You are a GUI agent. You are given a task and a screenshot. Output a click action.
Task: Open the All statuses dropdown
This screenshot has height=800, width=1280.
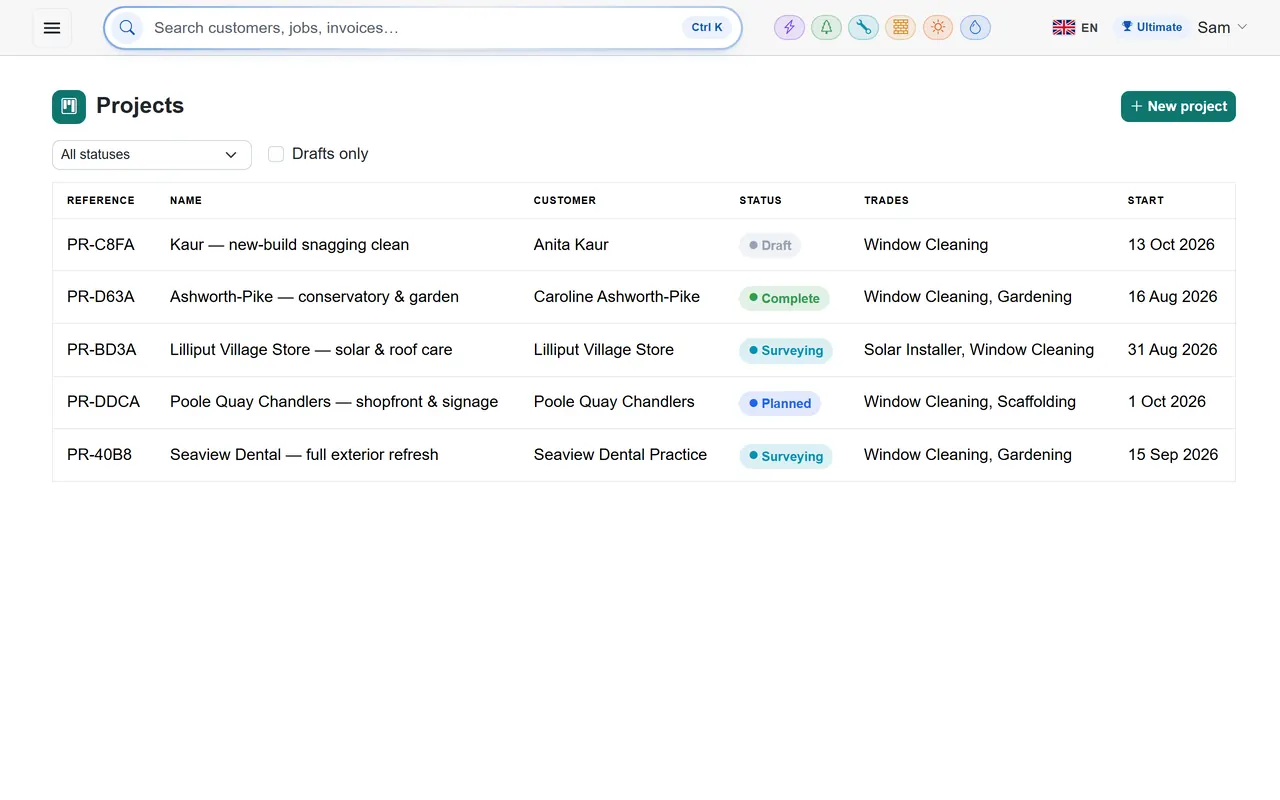(152, 155)
